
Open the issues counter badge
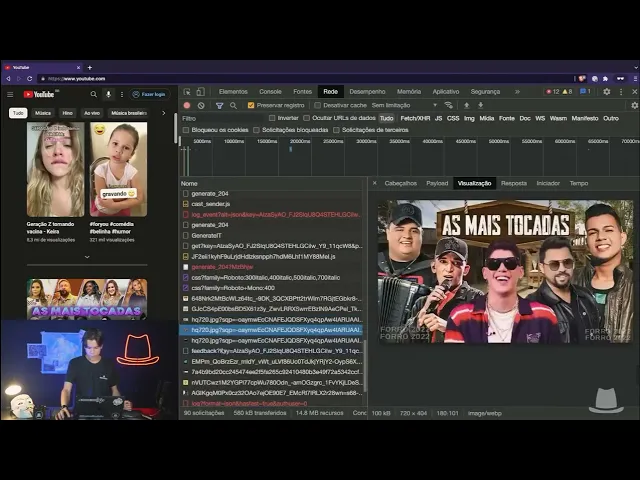(585, 92)
